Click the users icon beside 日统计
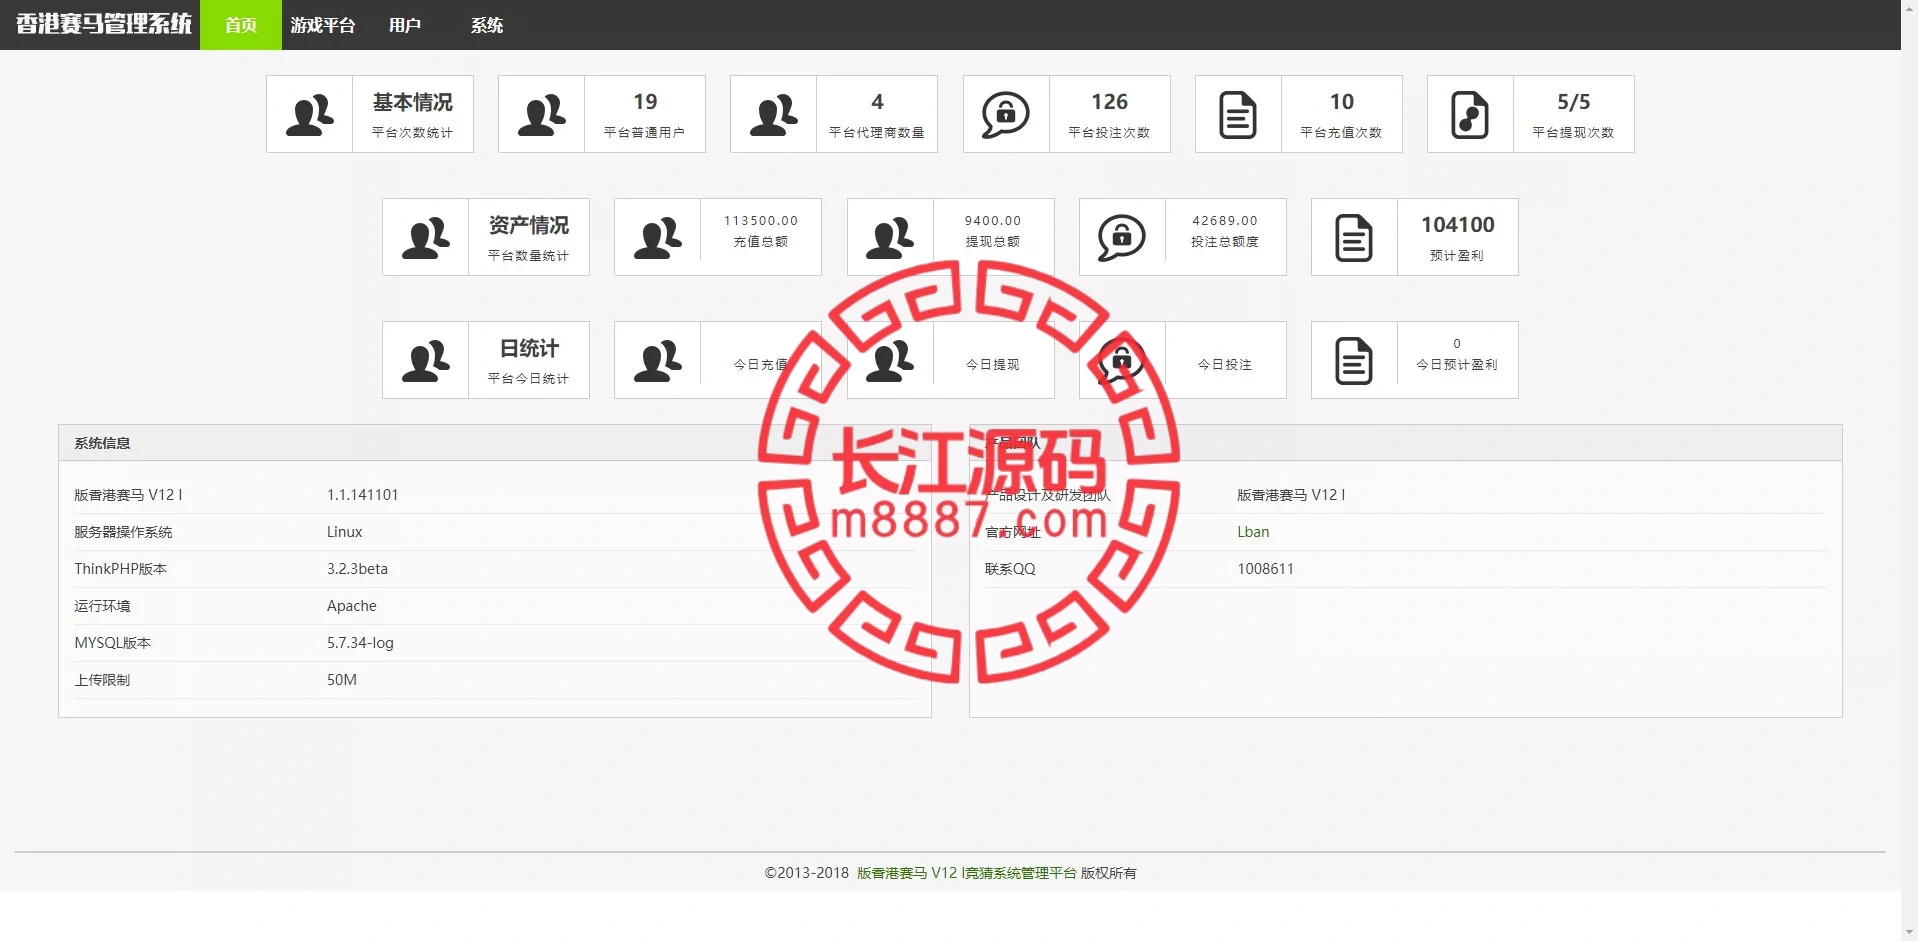1918x941 pixels. pyautogui.click(x=426, y=361)
